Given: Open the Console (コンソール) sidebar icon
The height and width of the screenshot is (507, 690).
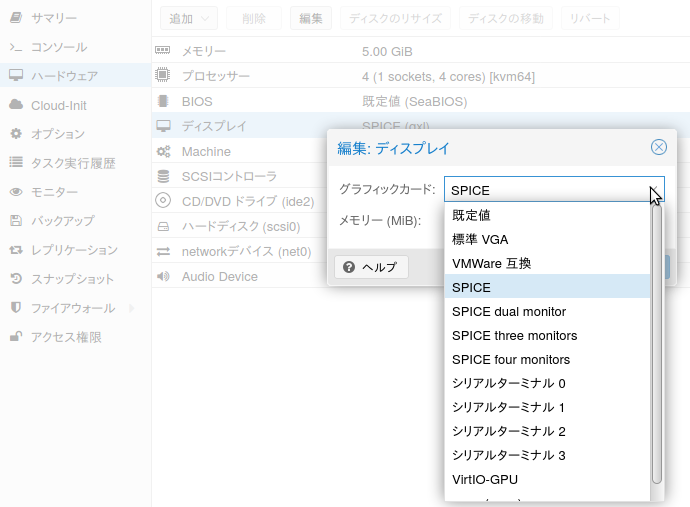Looking at the screenshot, I should pyautogui.click(x=16, y=47).
